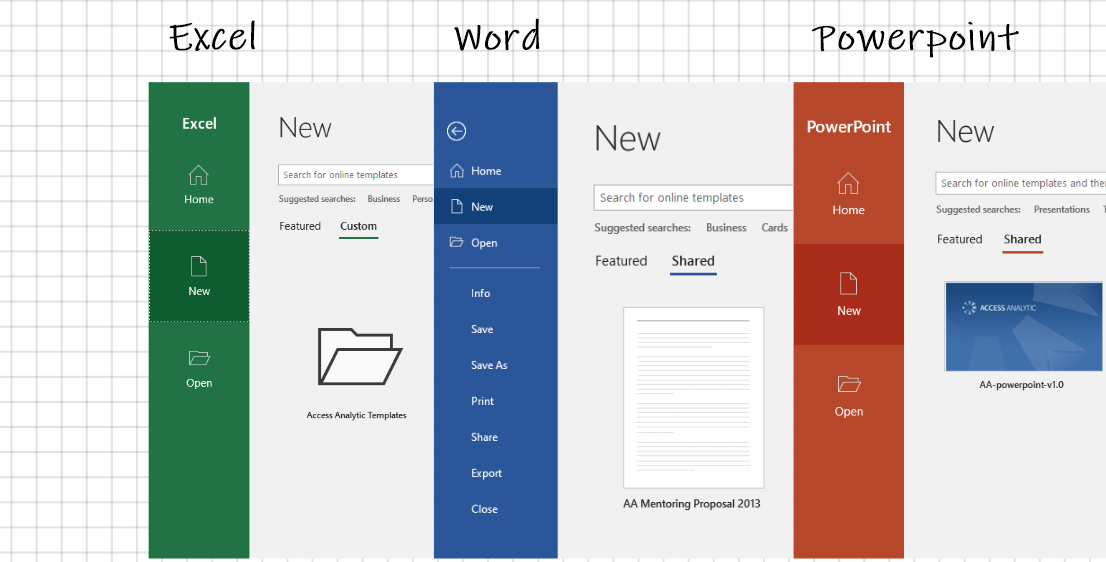Select the New page icon in PowerPoint sidebar
The image size is (1106, 562).
(x=848, y=283)
